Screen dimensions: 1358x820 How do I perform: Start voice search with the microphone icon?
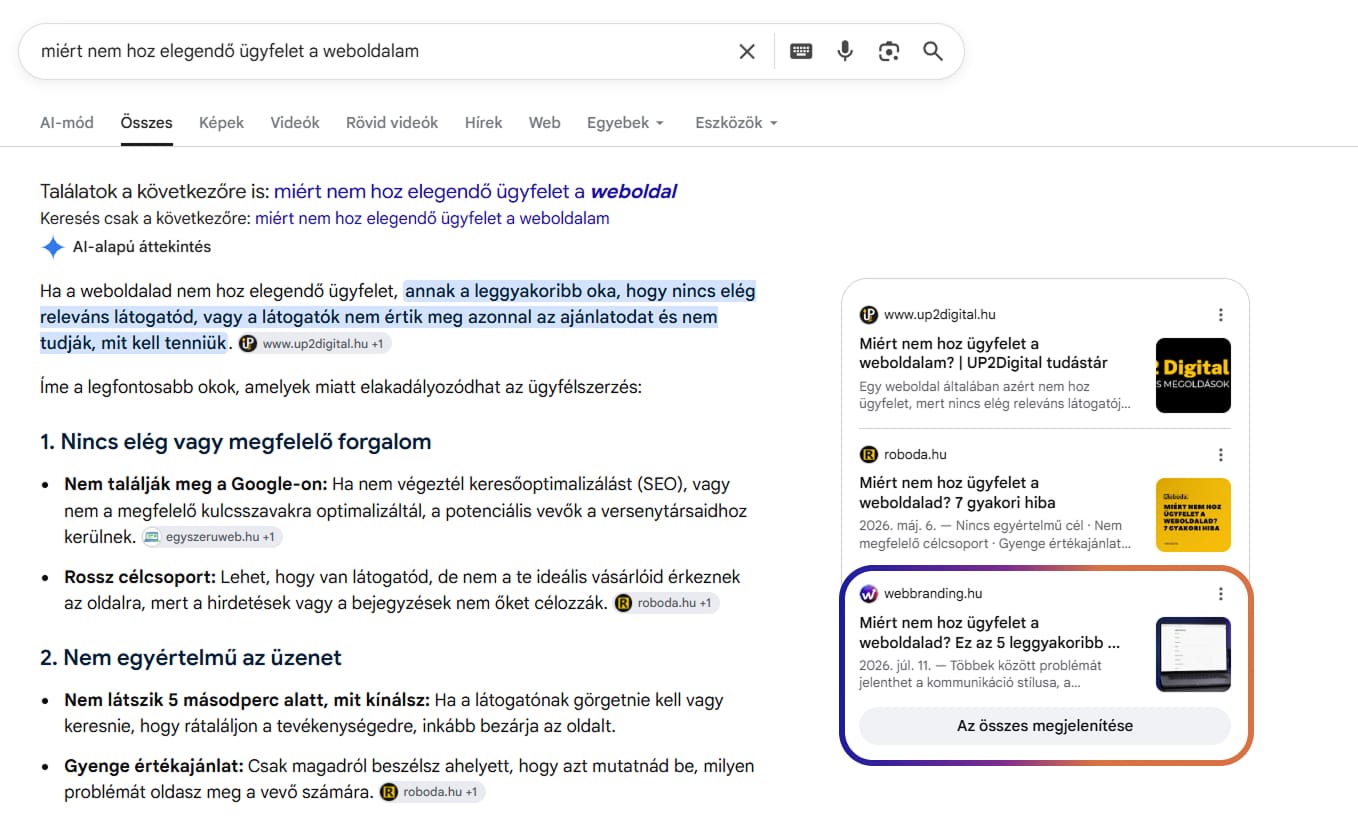[x=845, y=51]
